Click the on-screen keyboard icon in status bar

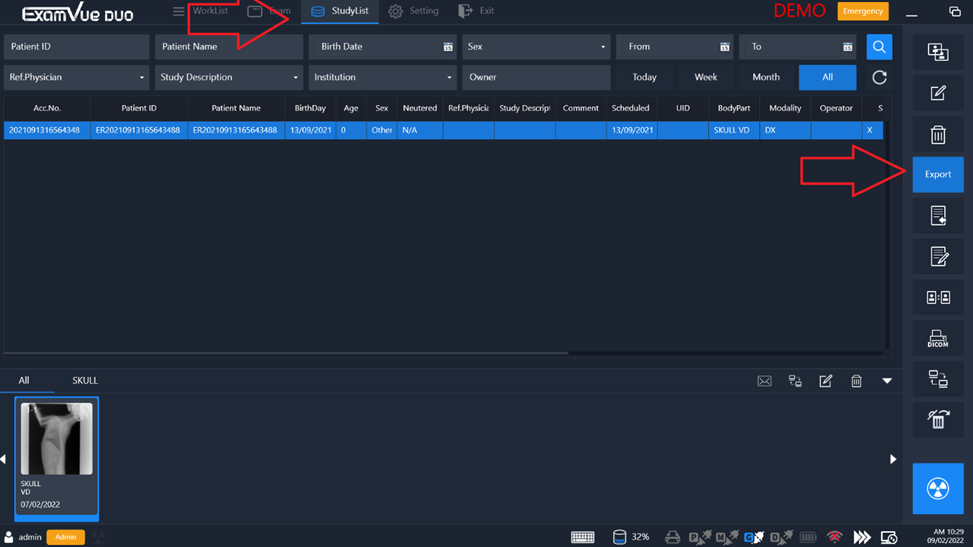point(582,537)
